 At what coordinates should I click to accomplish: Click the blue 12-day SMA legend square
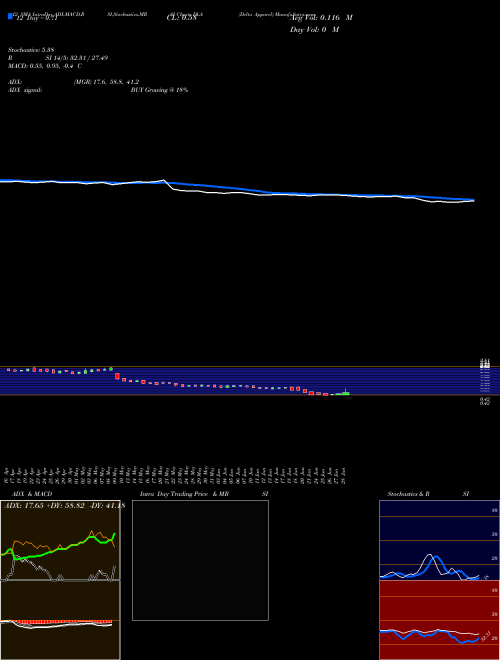point(10,16)
